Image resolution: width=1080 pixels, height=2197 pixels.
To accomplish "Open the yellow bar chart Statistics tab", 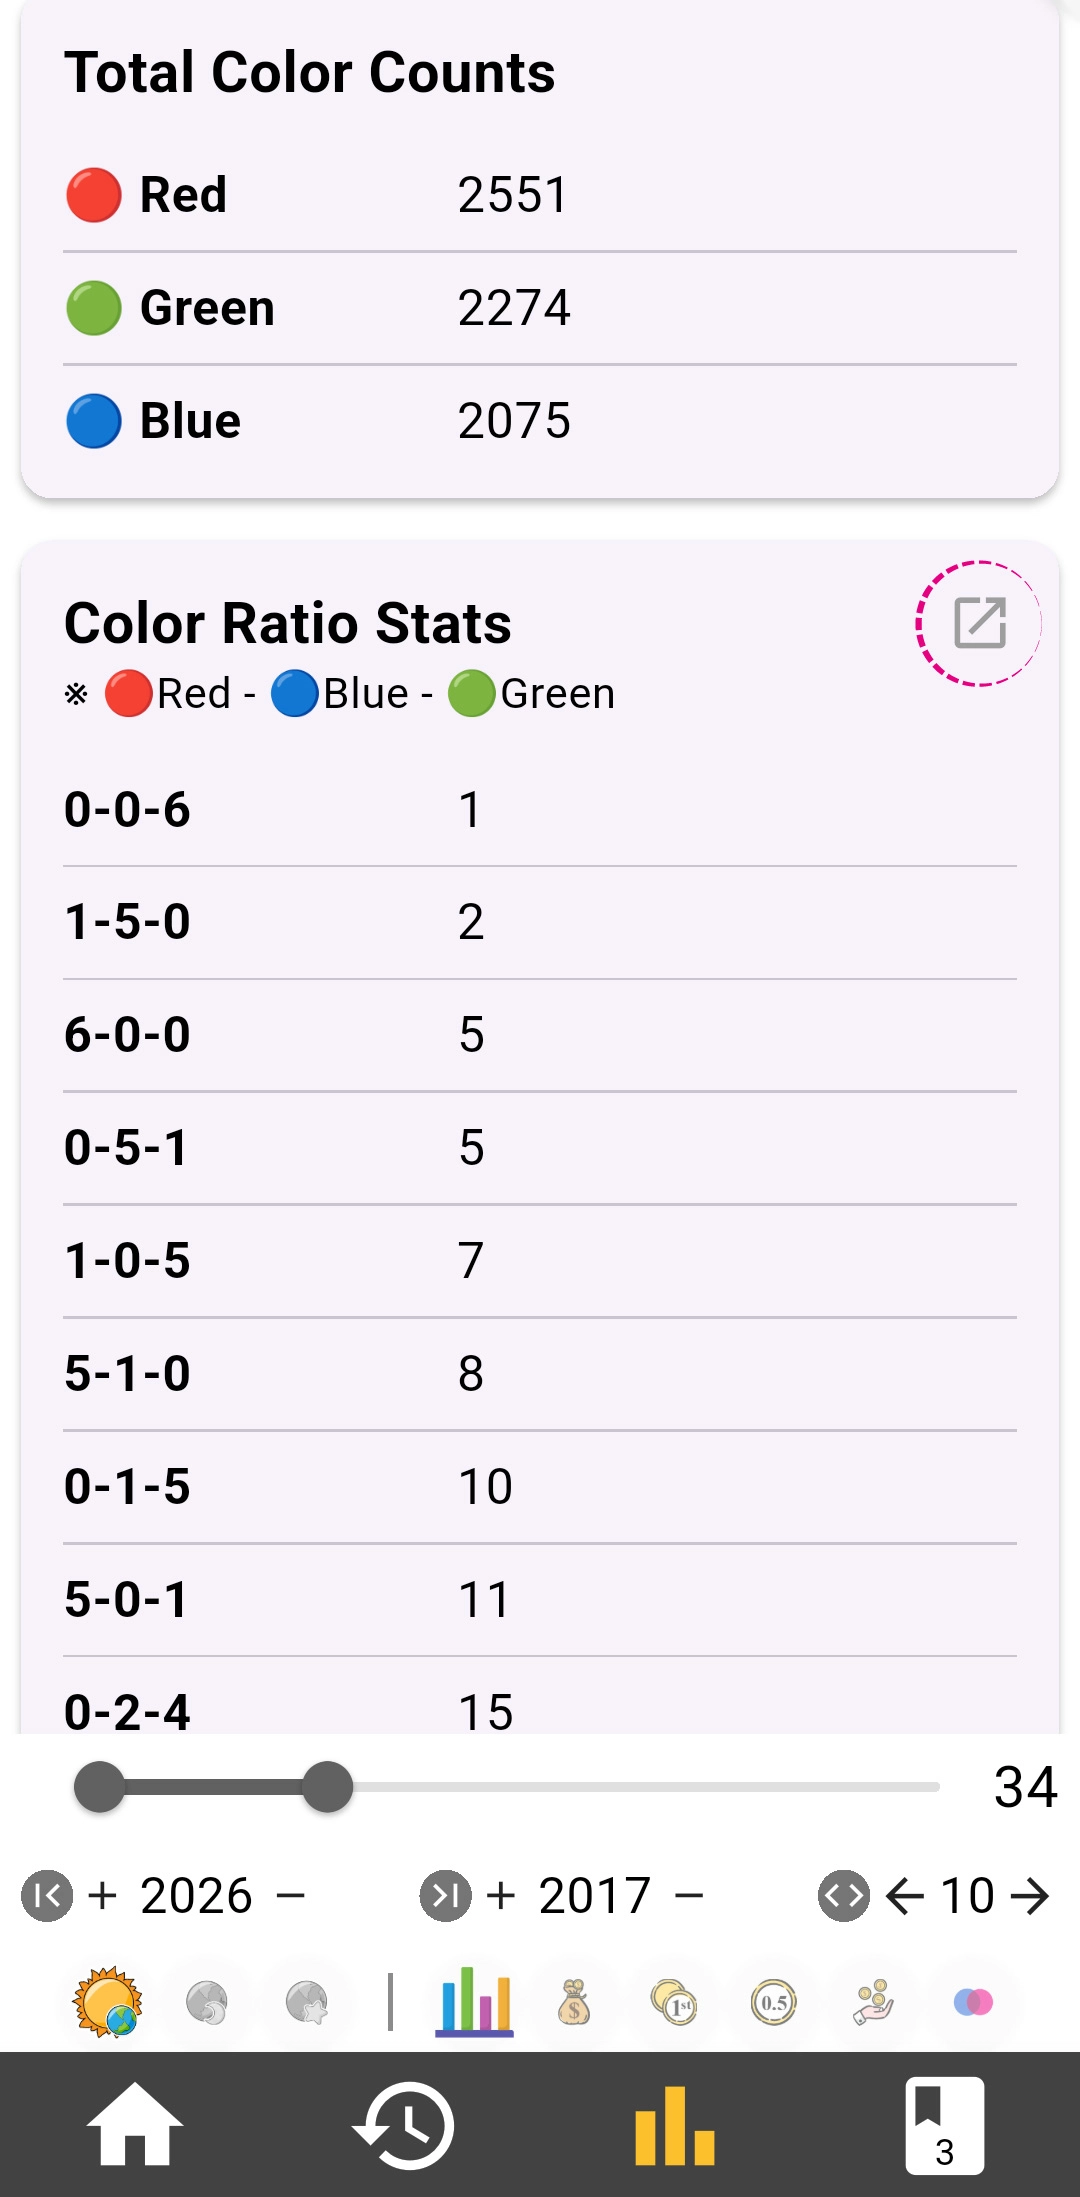I will click(675, 2125).
